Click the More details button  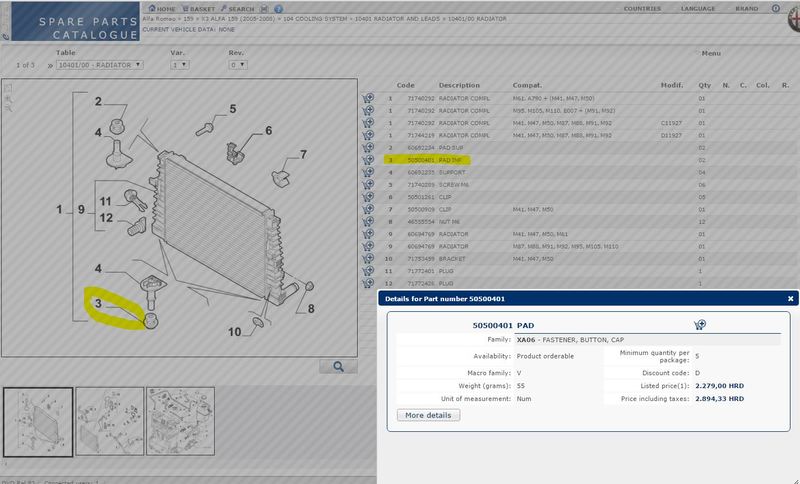[428, 414]
